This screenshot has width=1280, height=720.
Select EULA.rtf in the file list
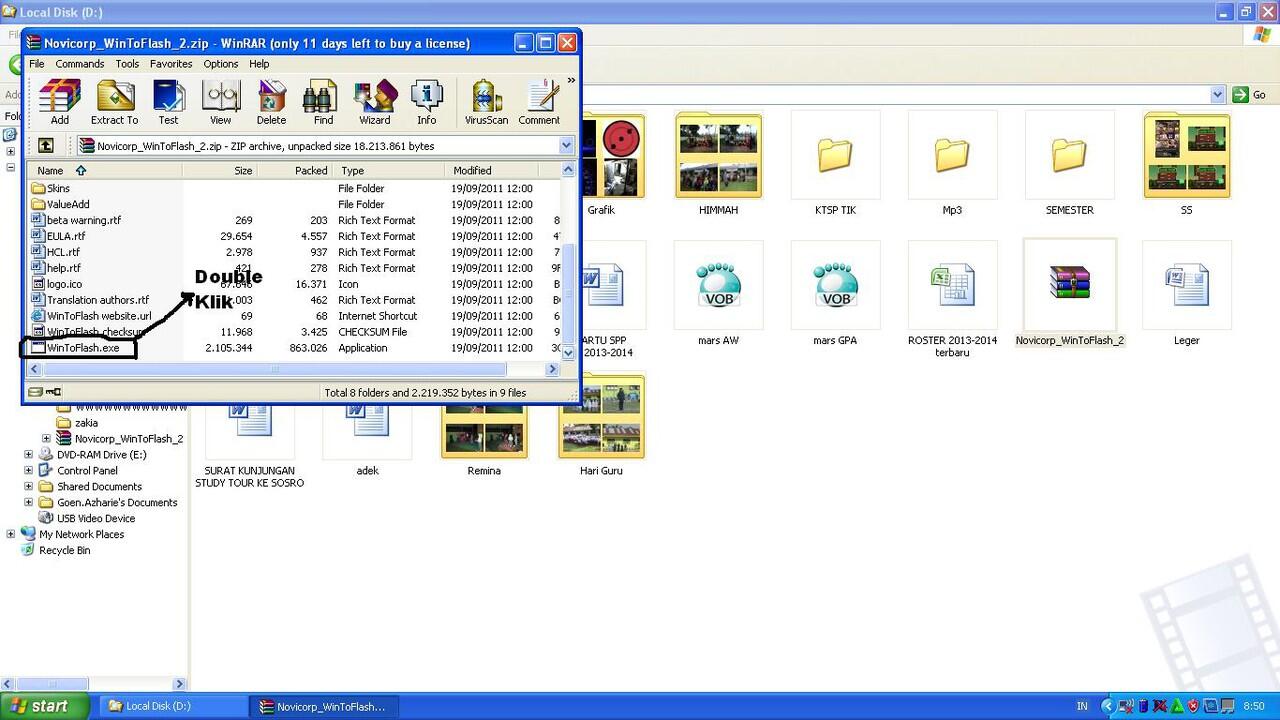[x=58, y=236]
